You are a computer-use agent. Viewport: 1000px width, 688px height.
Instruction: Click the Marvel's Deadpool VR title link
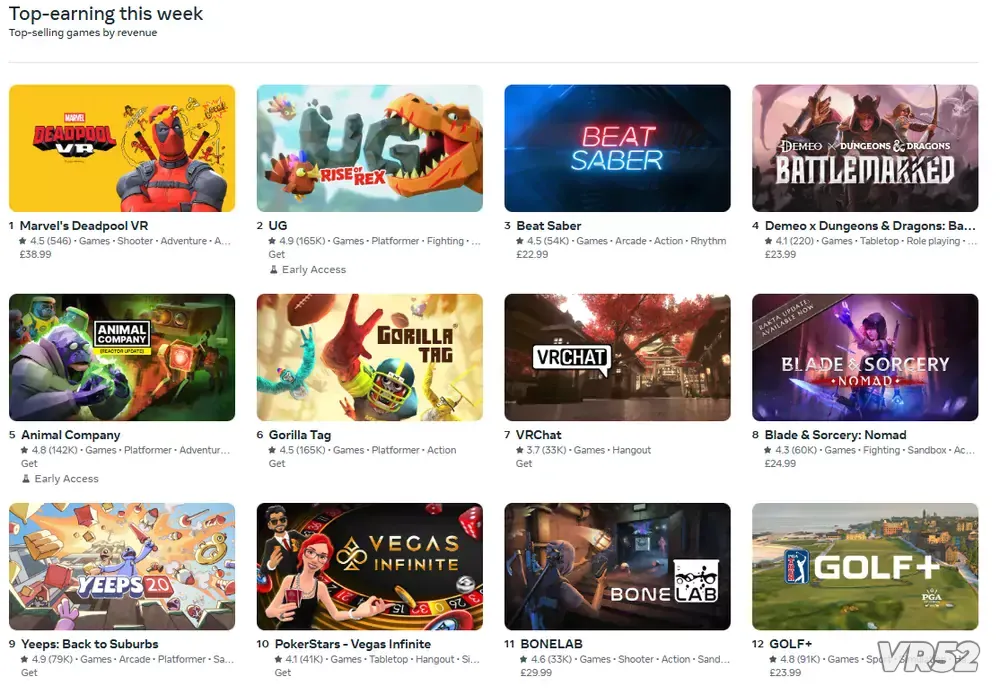pos(84,226)
